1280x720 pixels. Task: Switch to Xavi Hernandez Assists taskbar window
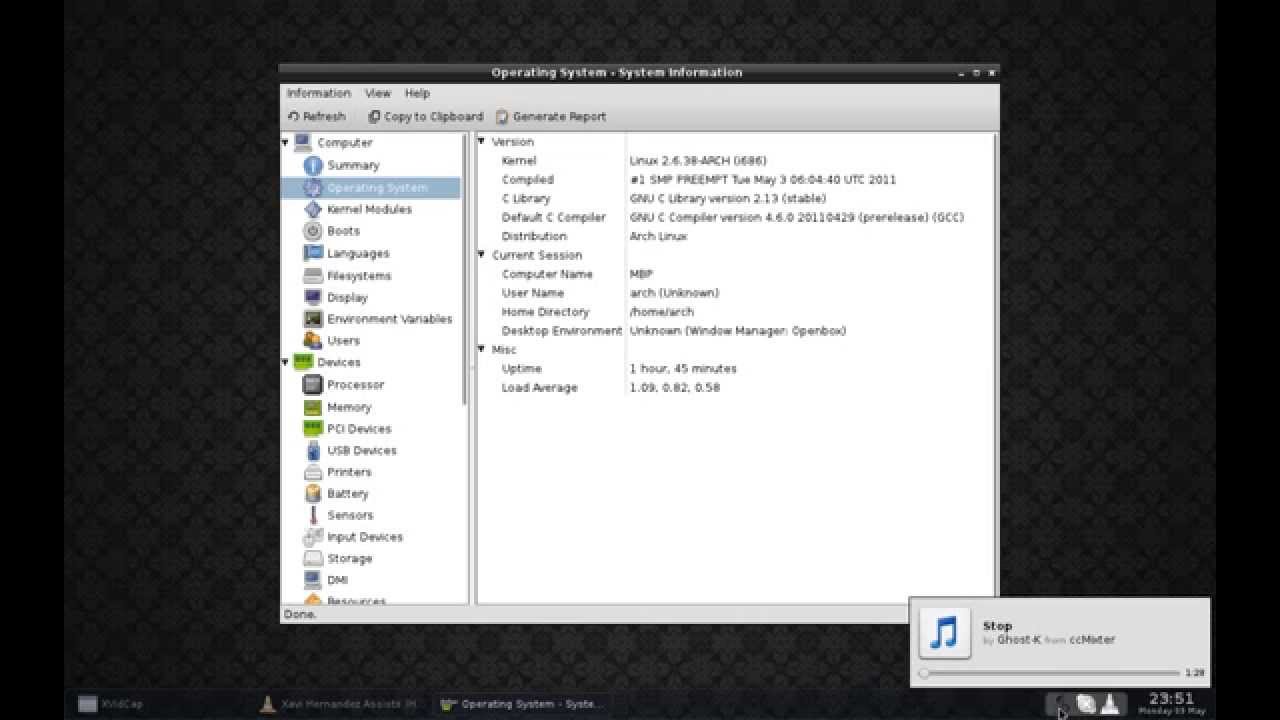[340, 704]
